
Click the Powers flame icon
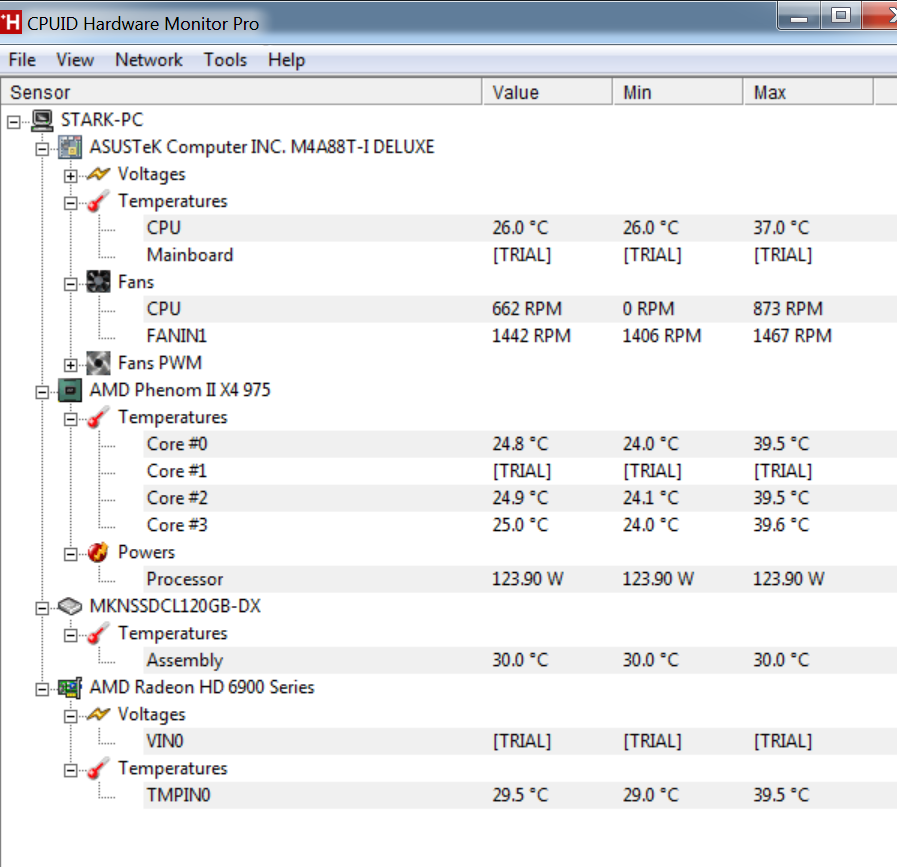point(98,552)
